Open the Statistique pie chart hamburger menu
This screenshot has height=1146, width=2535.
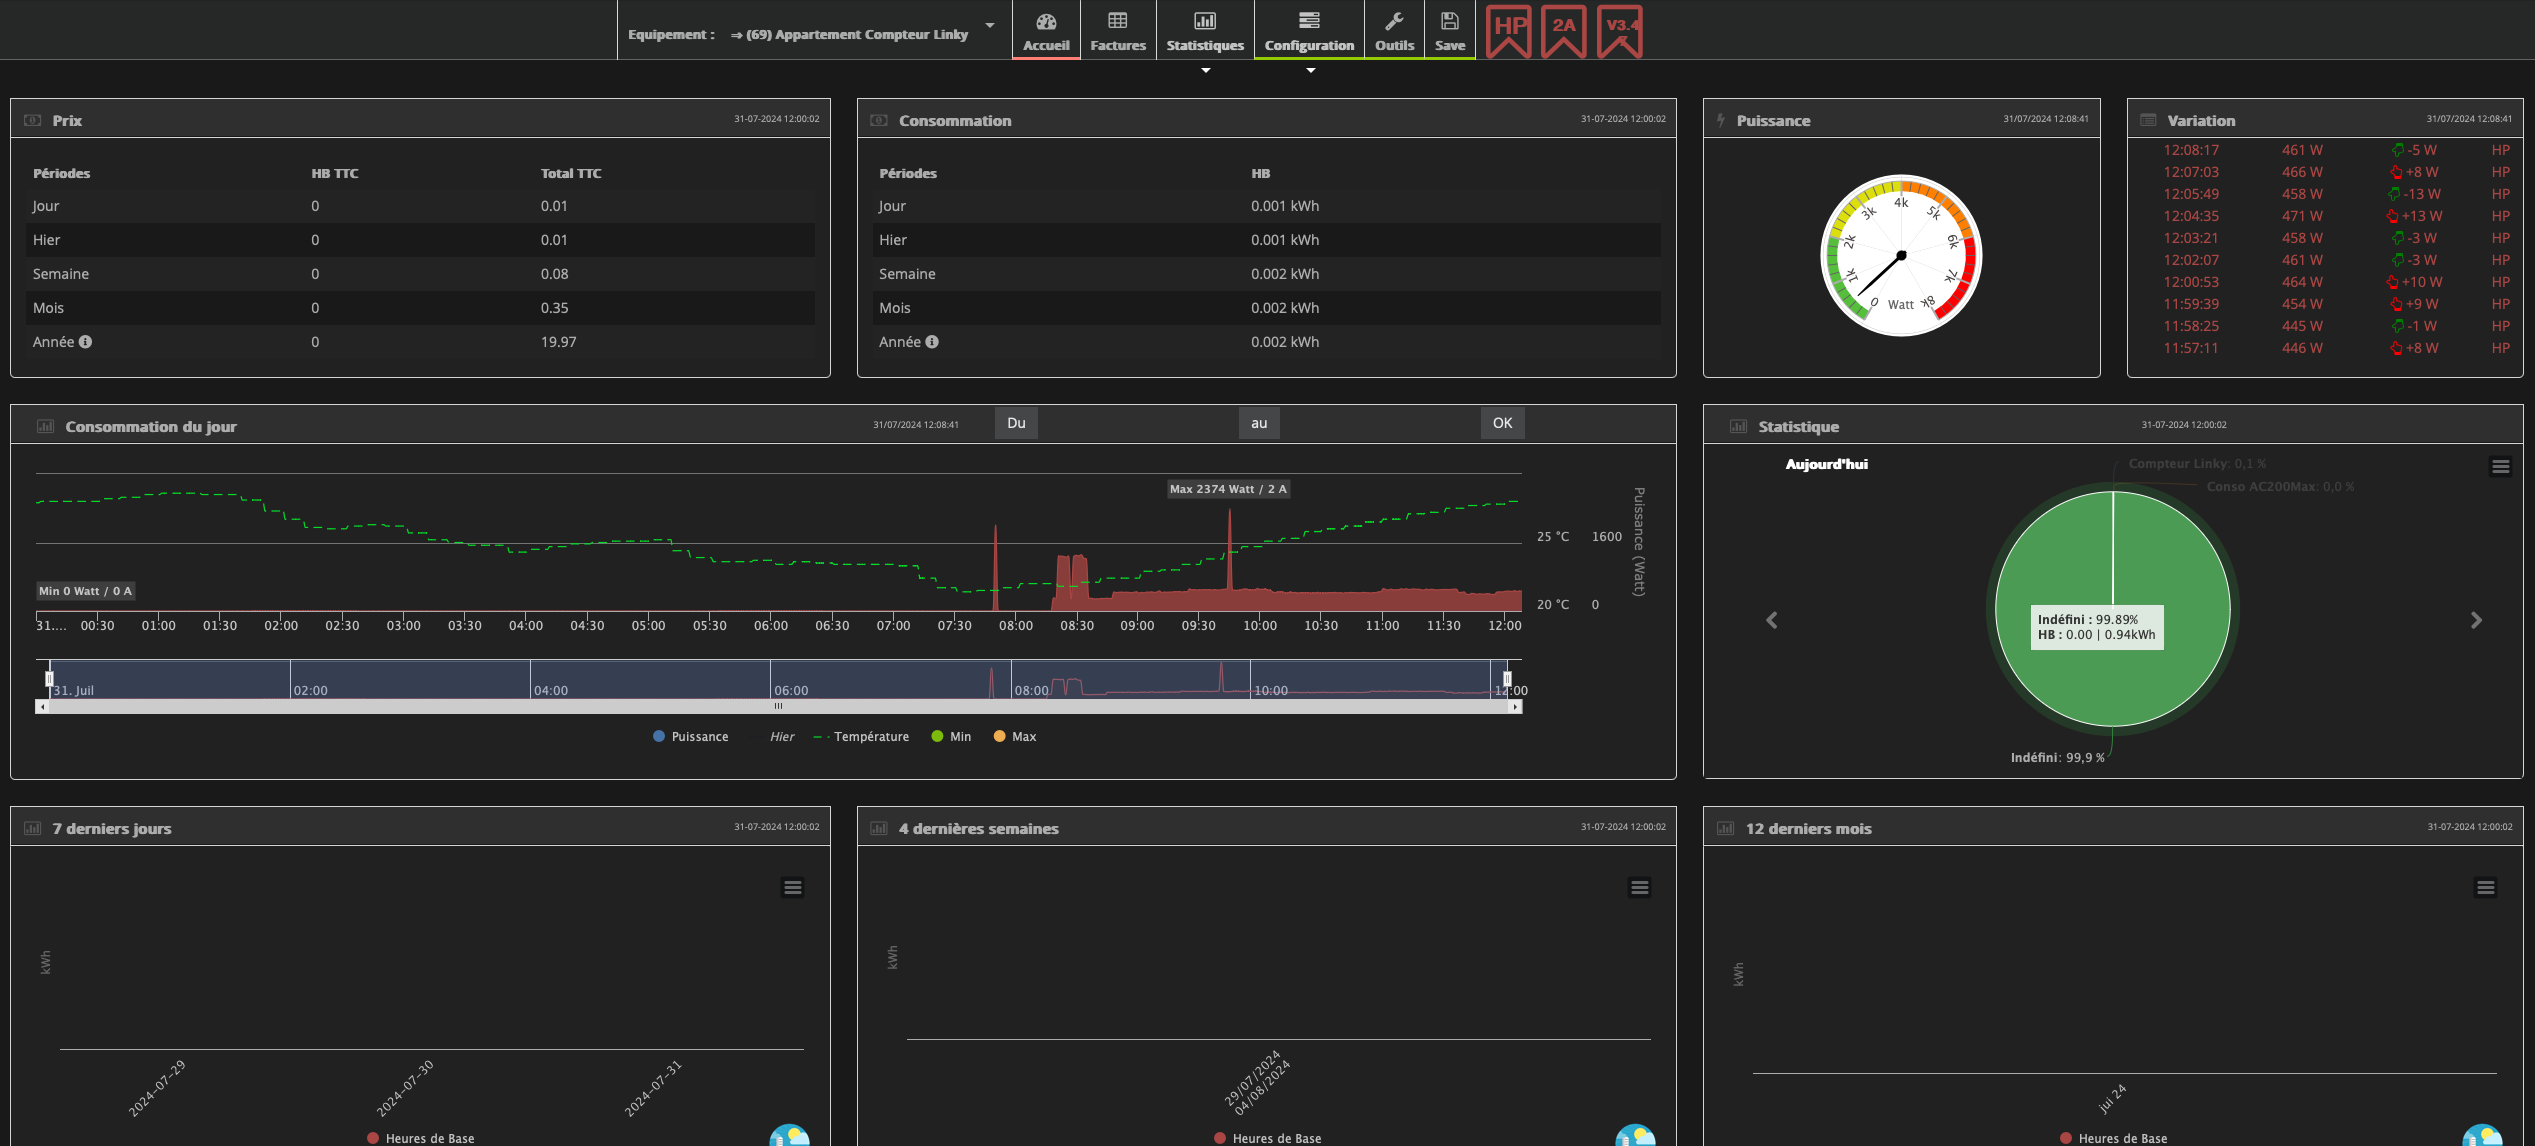2500,467
